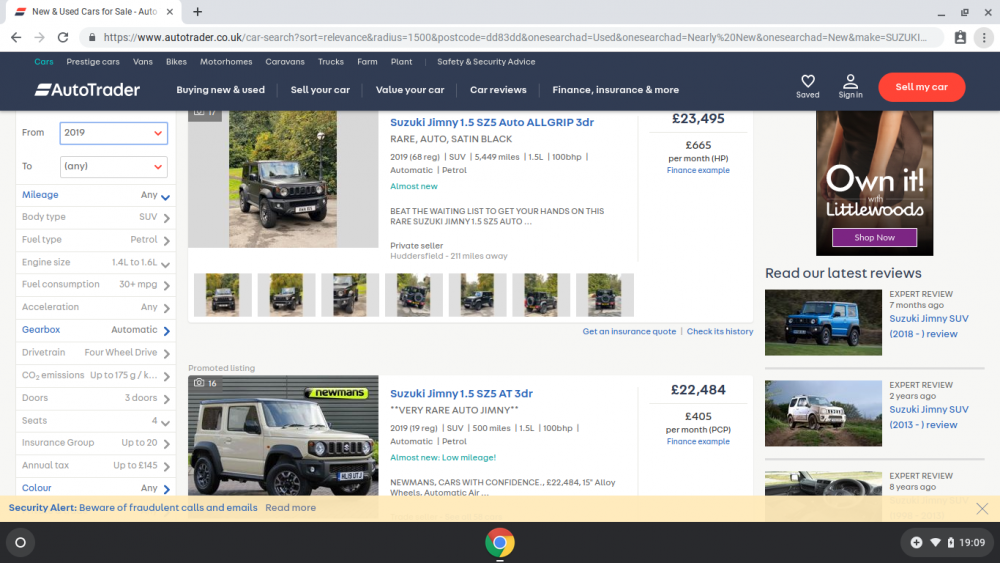Open the Sell your car menu
This screenshot has height=563, width=1000.
pyautogui.click(x=320, y=90)
